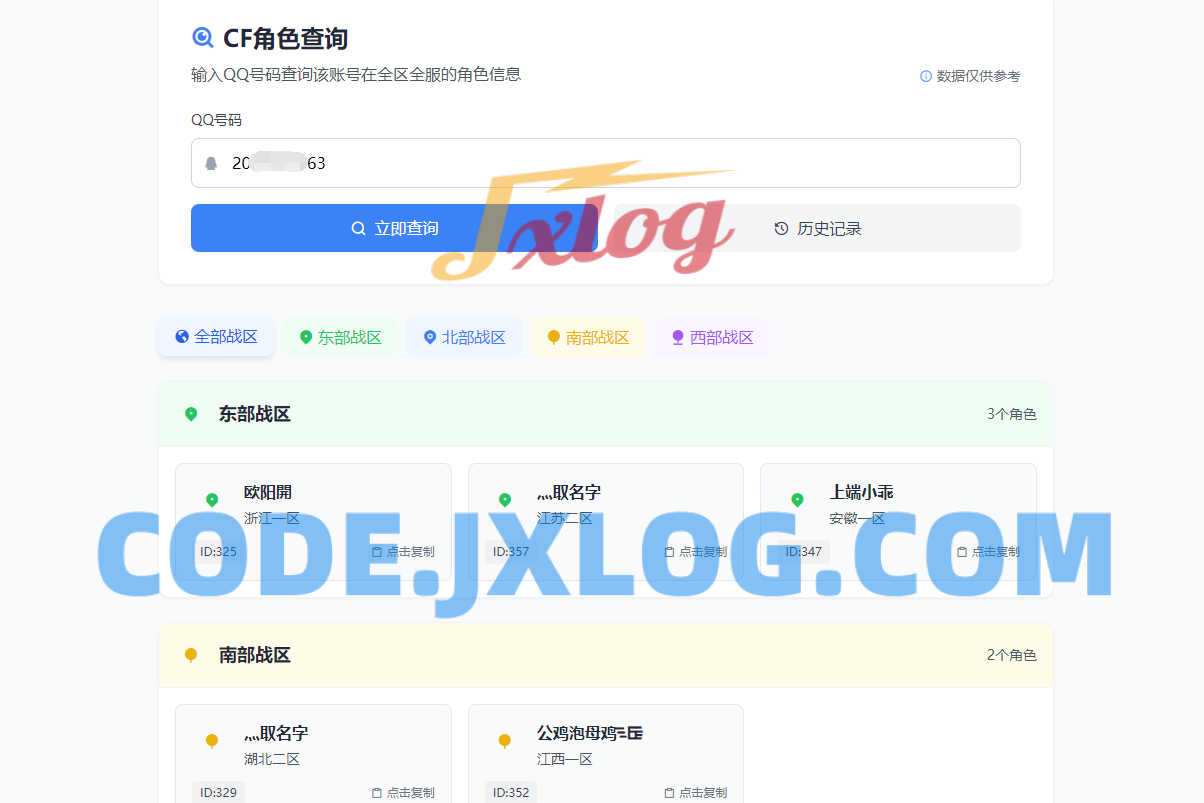Image resolution: width=1204 pixels, height=803 pixels.
Task: Toggle the 东部战区 region filter
Action: [340, 337]
